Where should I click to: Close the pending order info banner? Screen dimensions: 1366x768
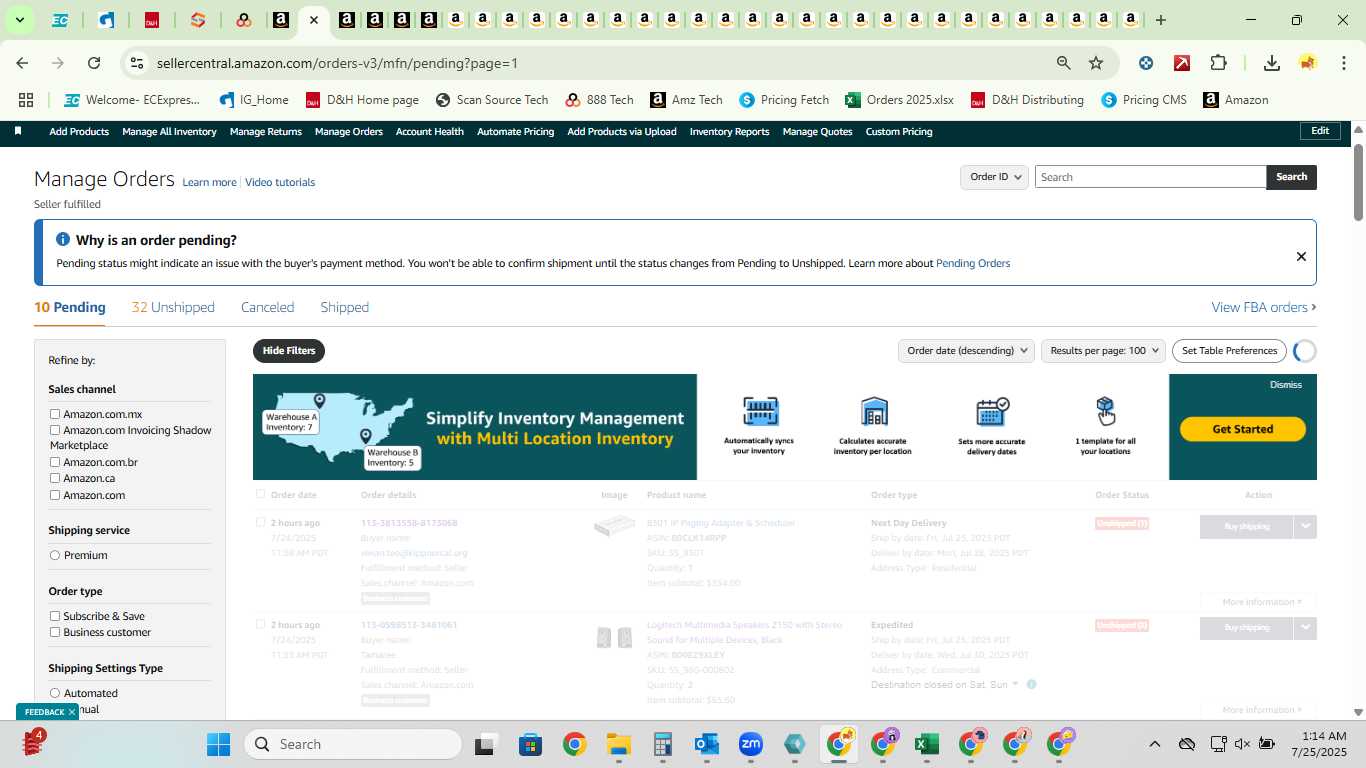click(1301, 257)
